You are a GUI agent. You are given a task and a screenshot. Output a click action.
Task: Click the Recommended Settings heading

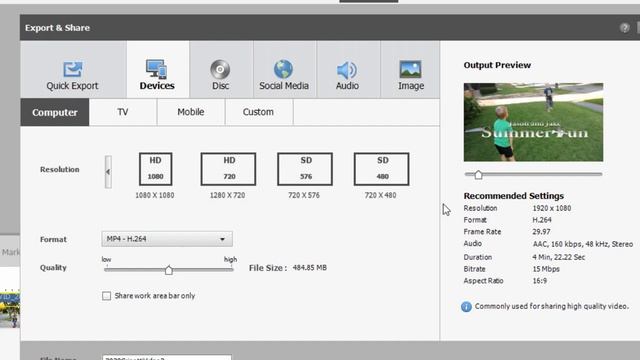click(513, 196)
